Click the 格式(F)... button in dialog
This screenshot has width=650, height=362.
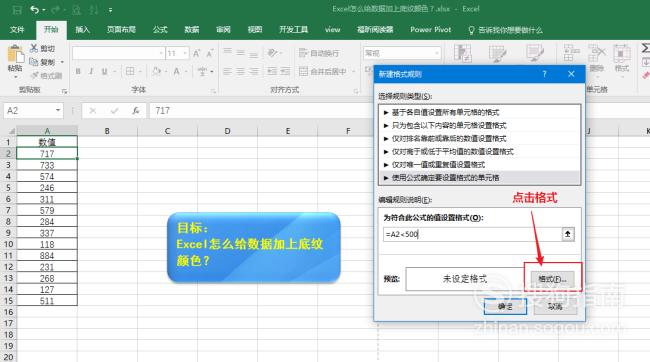(552, 279)
